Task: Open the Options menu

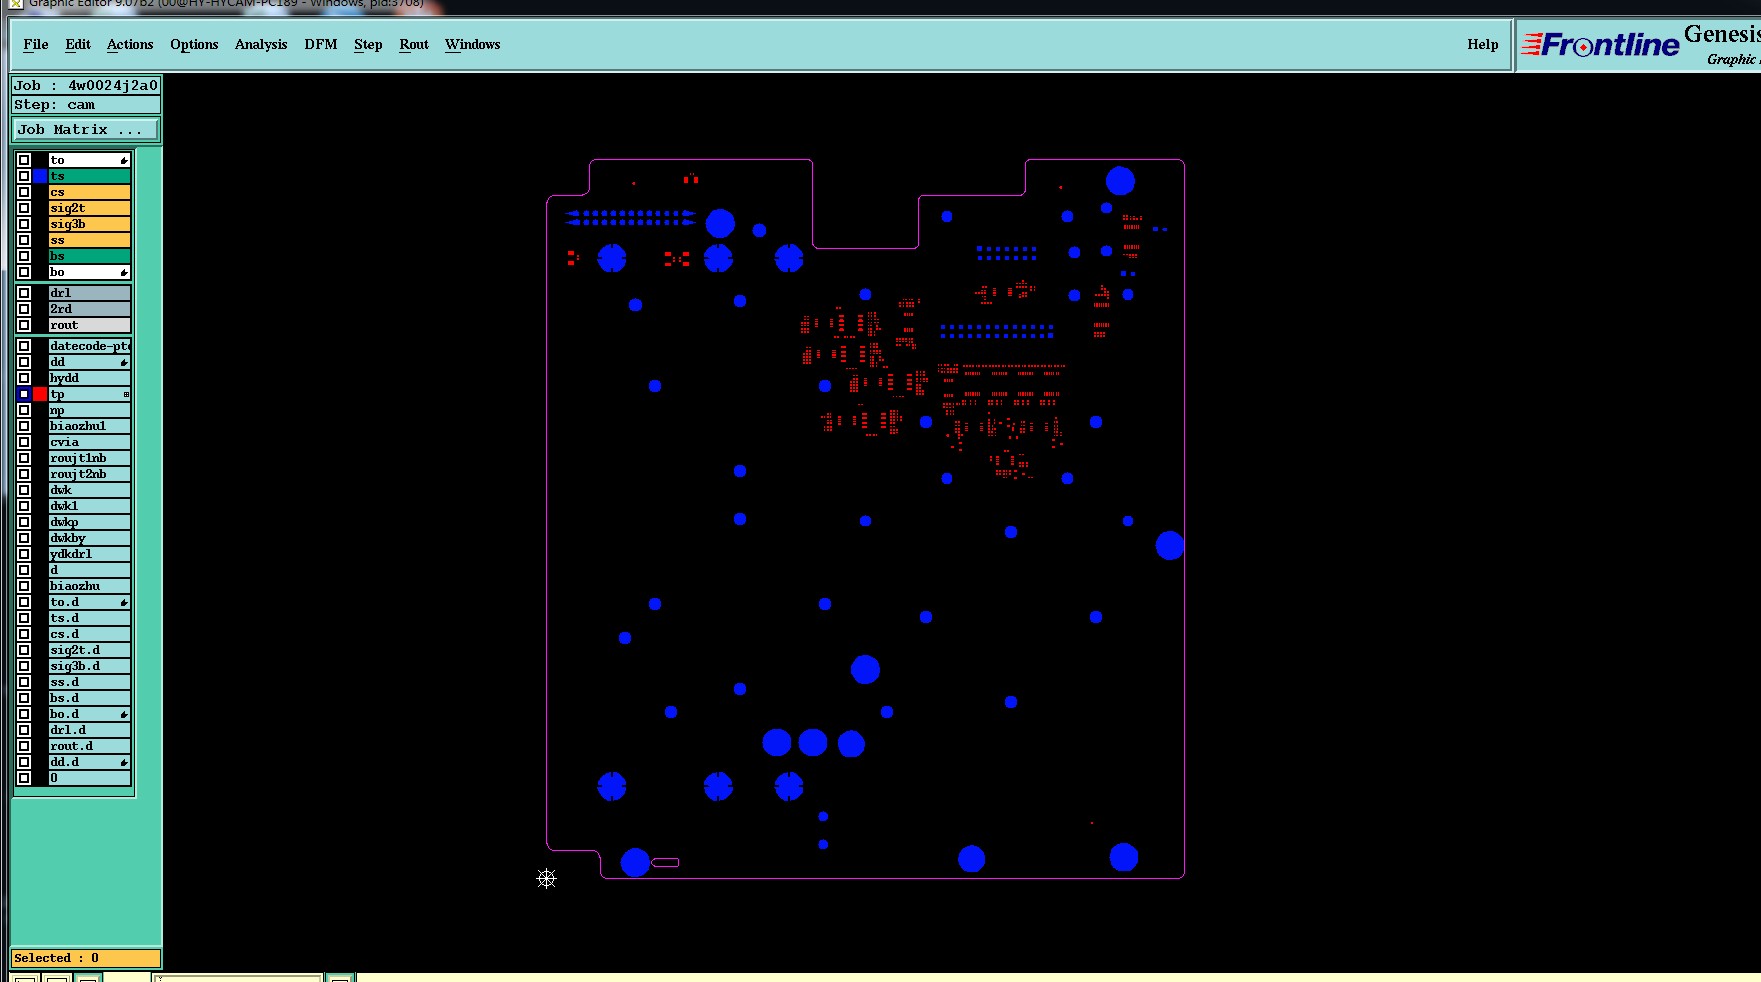Action: pyautogui.click(x=194, y=44)
